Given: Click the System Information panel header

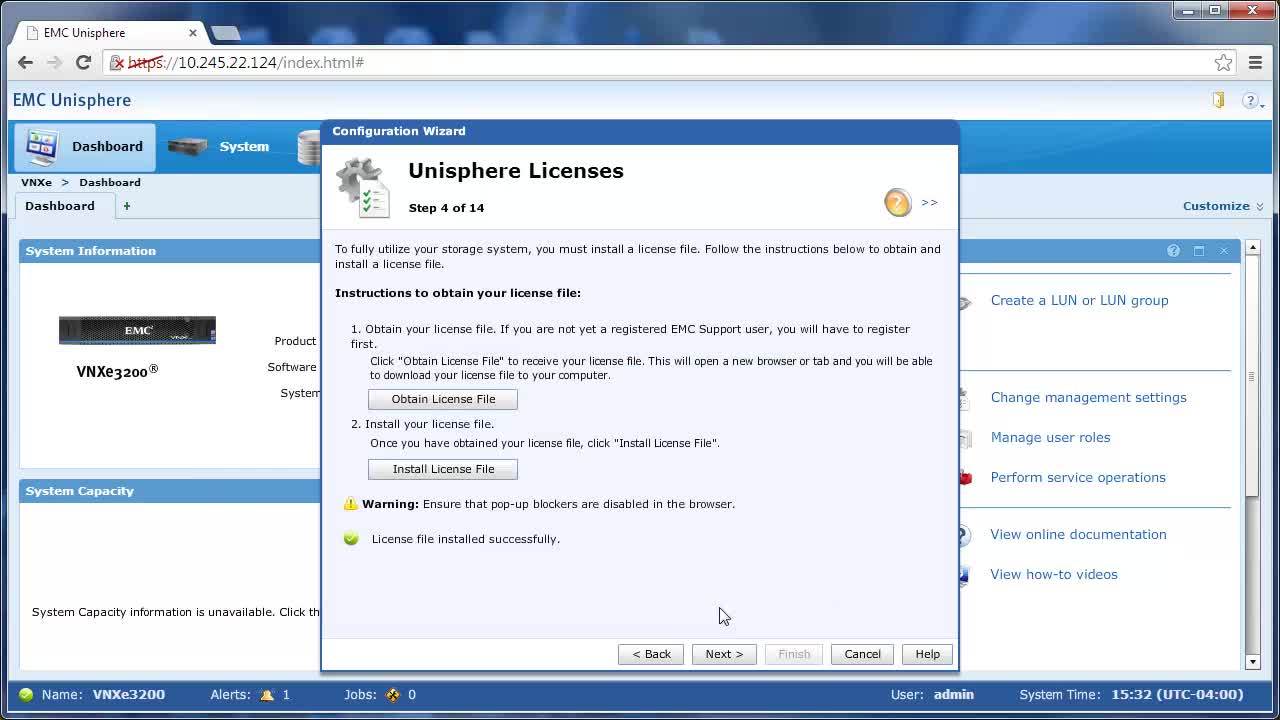Looking at the screenshot, I should (170, 251).
